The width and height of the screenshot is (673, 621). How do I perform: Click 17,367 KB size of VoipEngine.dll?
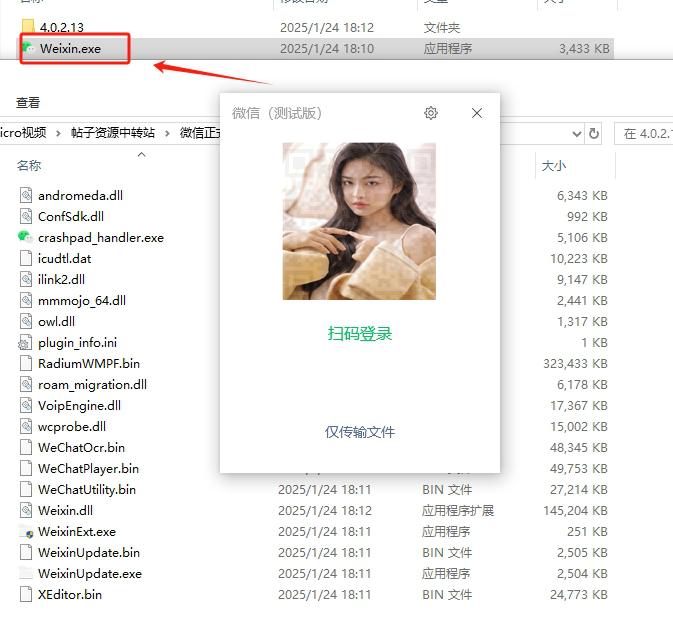coord(579,406)
